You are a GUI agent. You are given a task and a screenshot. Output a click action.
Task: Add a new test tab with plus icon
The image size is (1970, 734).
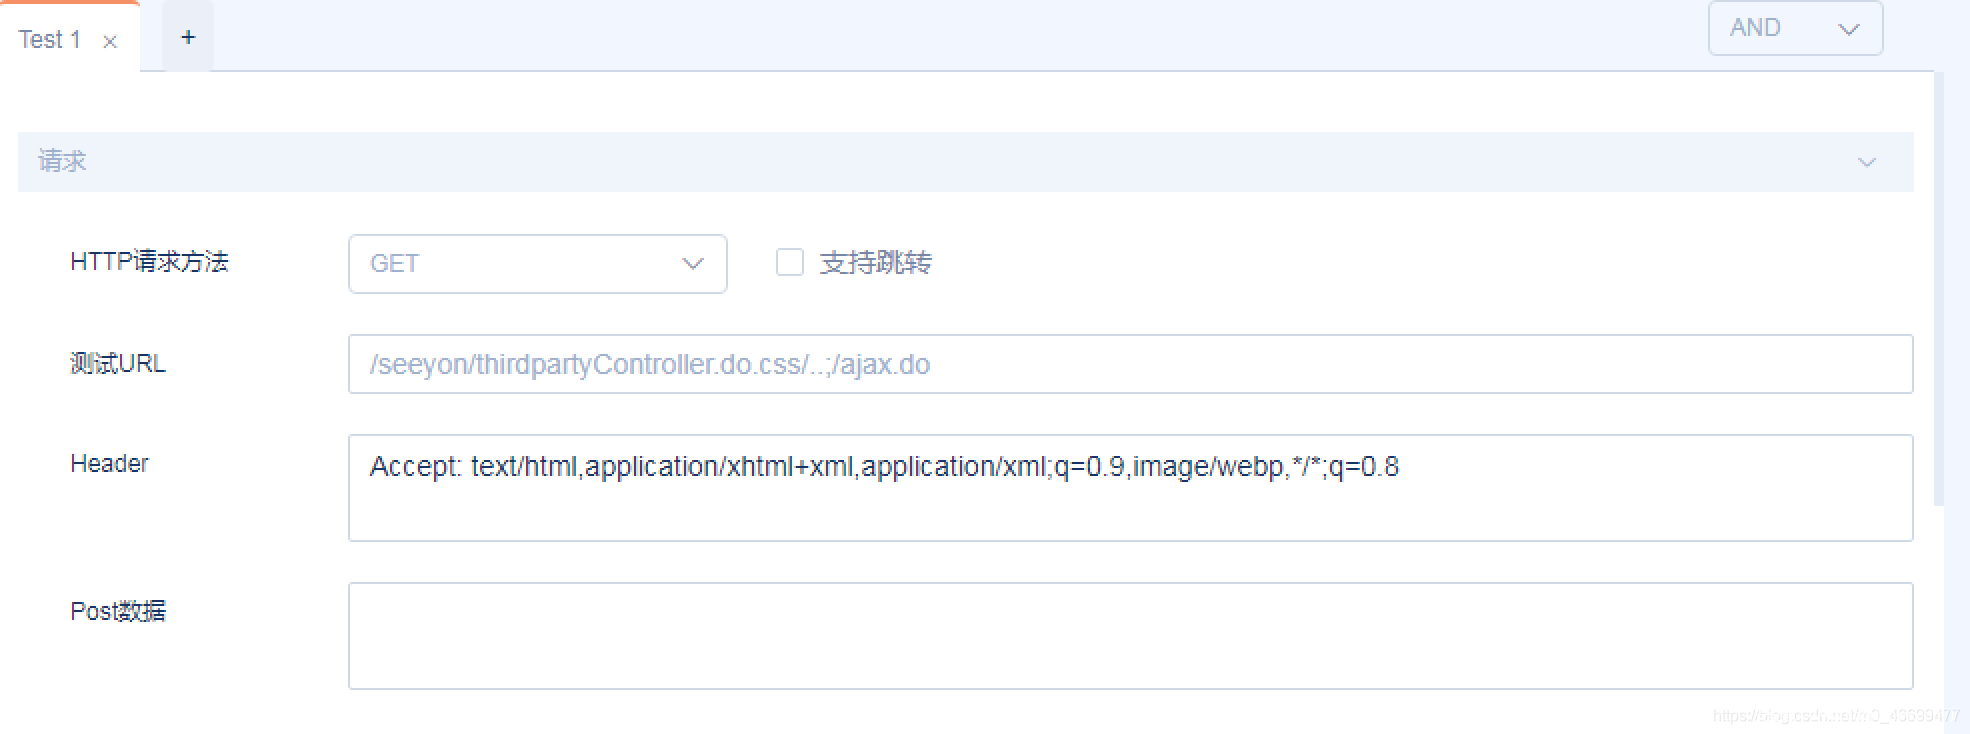tap(188, 38)
